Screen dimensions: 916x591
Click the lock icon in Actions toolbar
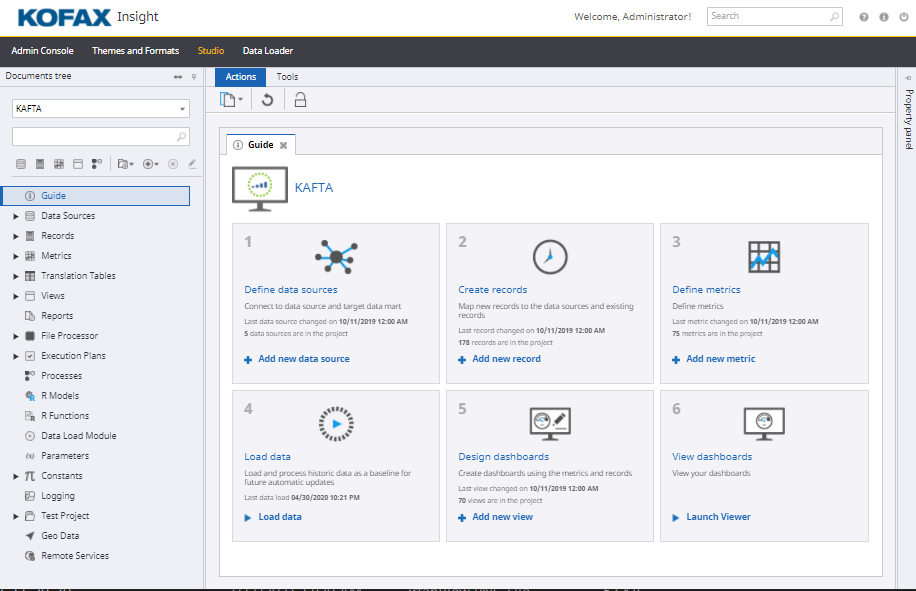pyautogui.click(x=300, y=100)
